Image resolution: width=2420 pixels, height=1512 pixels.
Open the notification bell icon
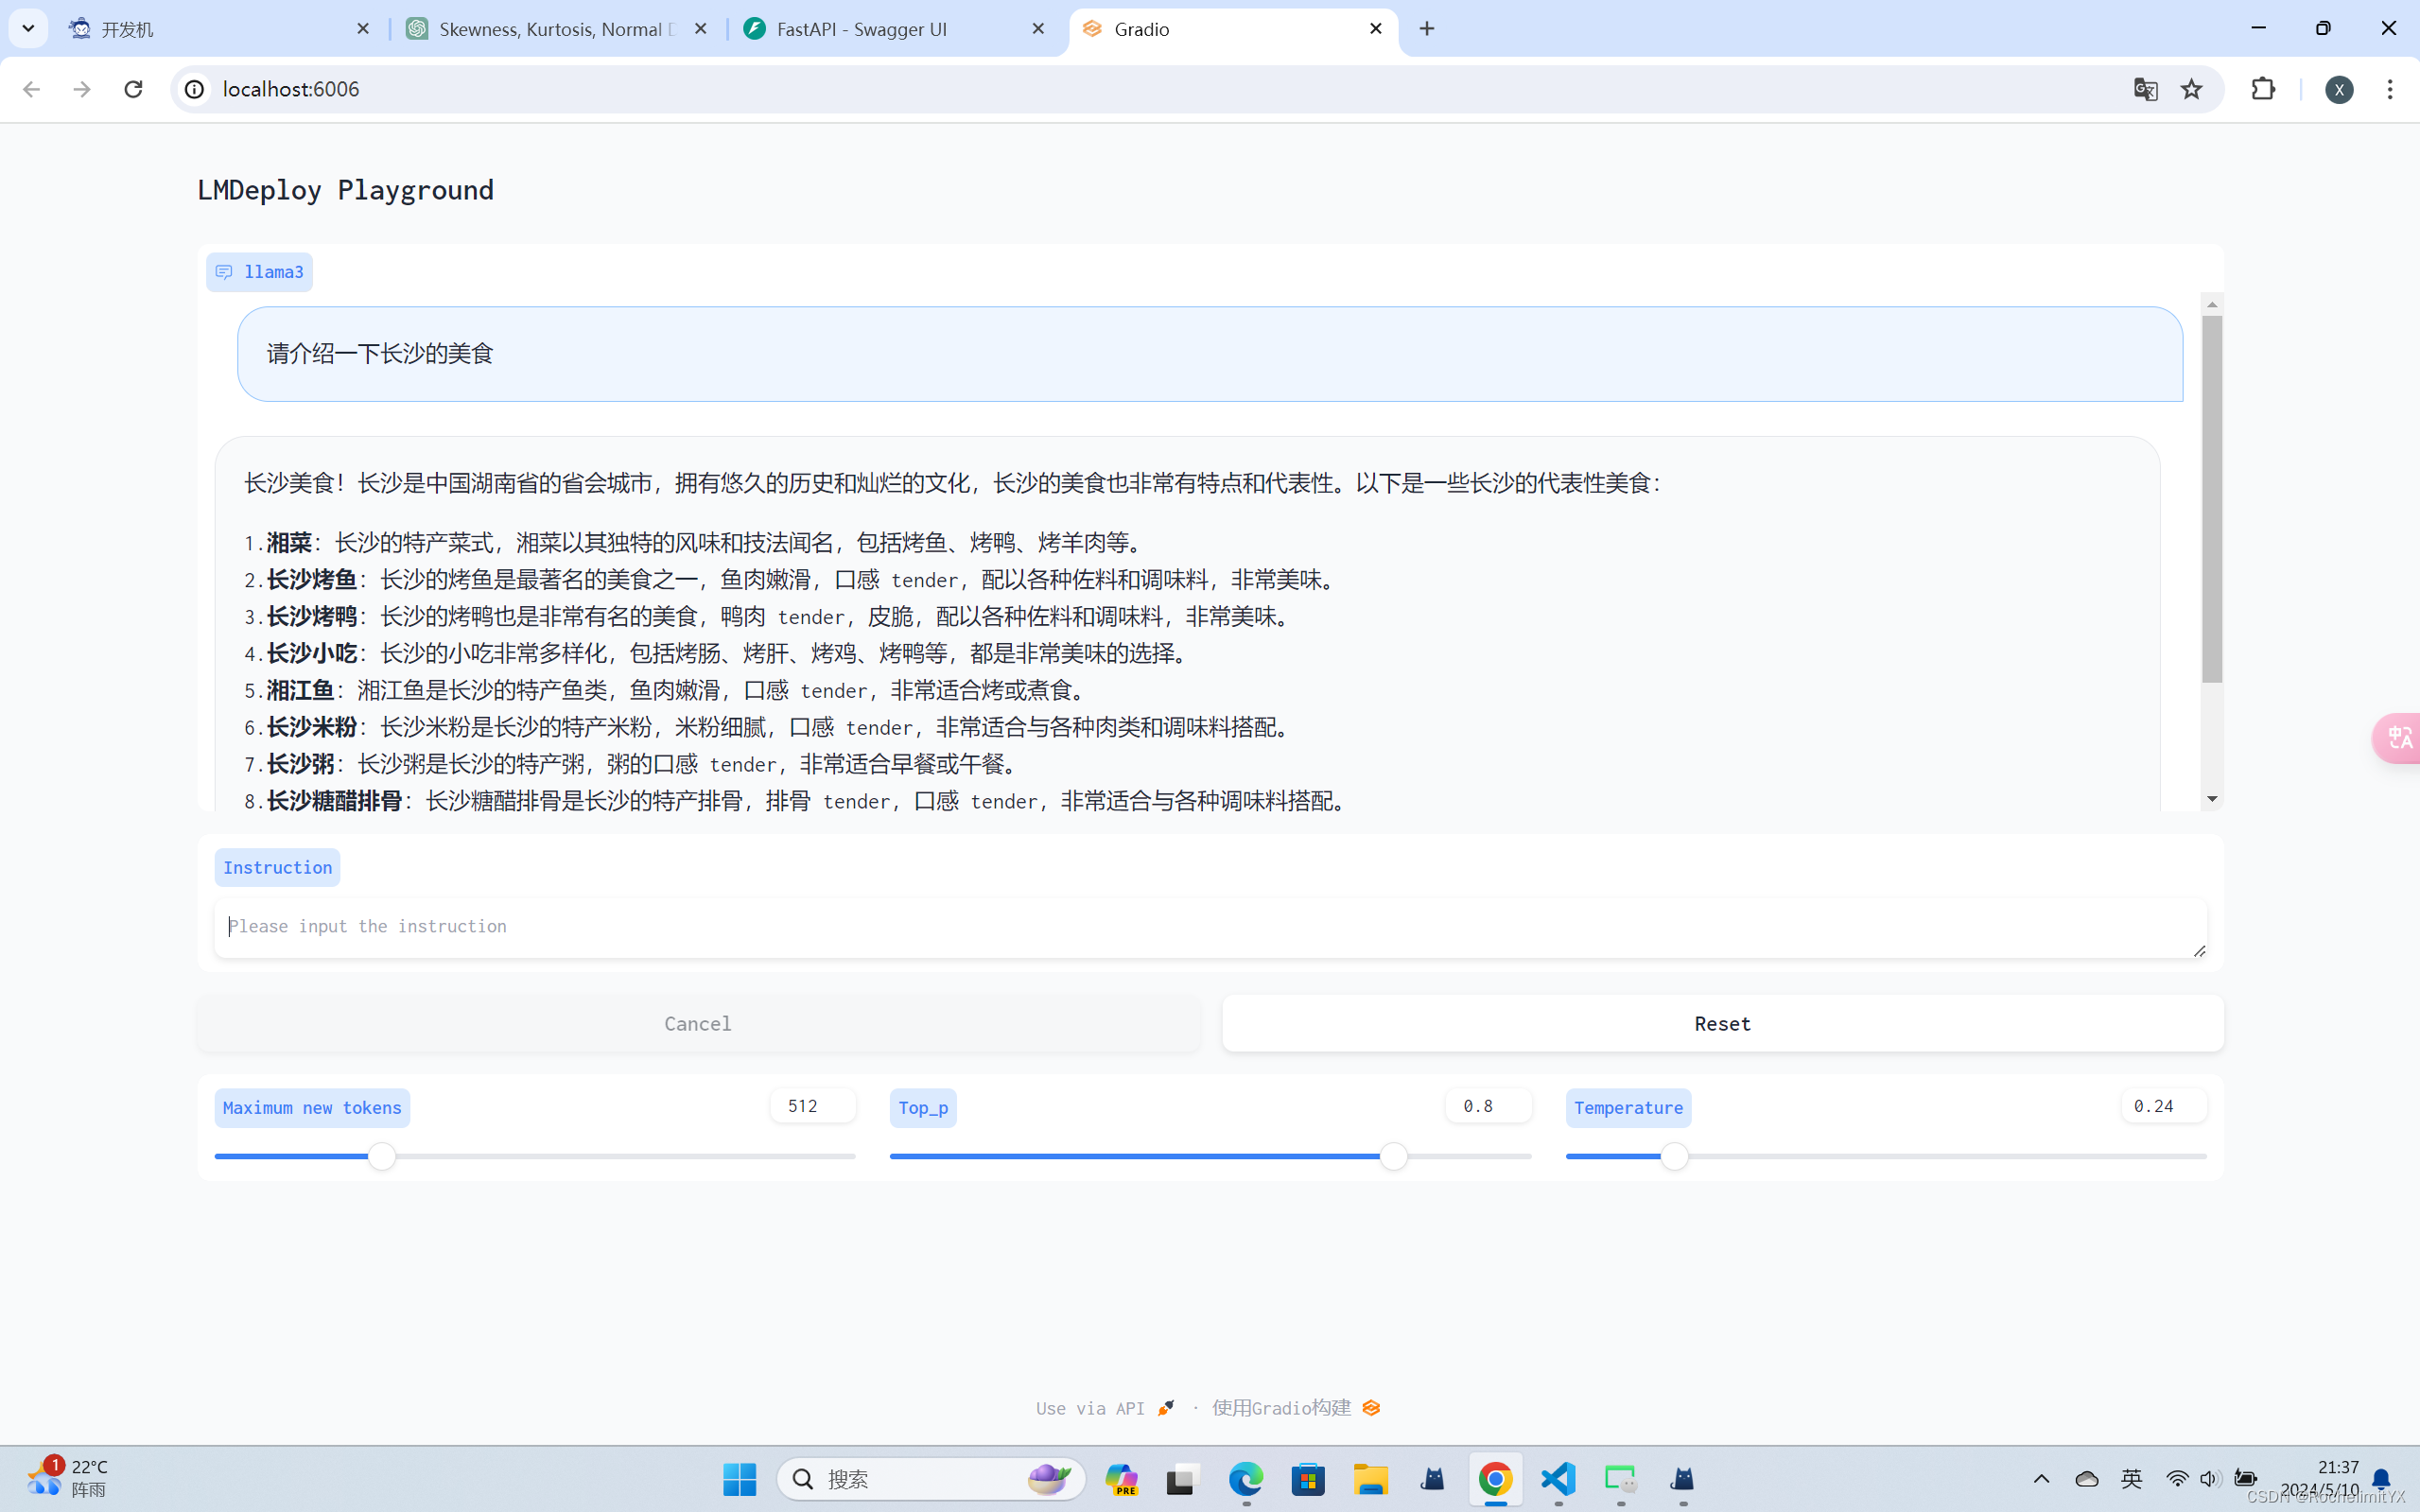pyautogui.click(x=2382, y=1479)
